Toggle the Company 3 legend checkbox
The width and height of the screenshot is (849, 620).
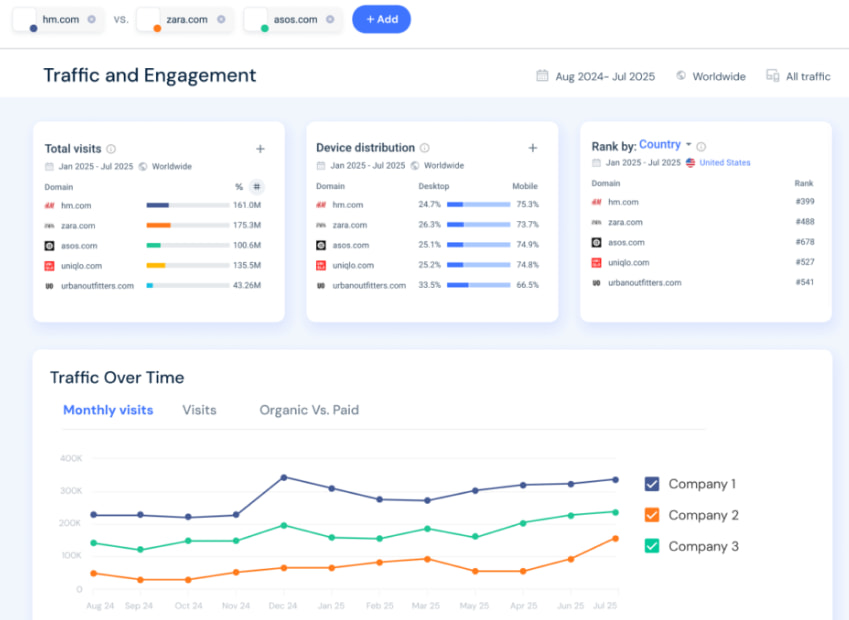pos(652,546)
